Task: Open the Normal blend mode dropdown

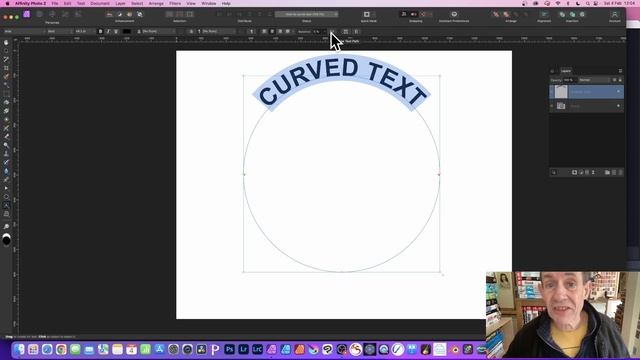Action: click(594, 80)
